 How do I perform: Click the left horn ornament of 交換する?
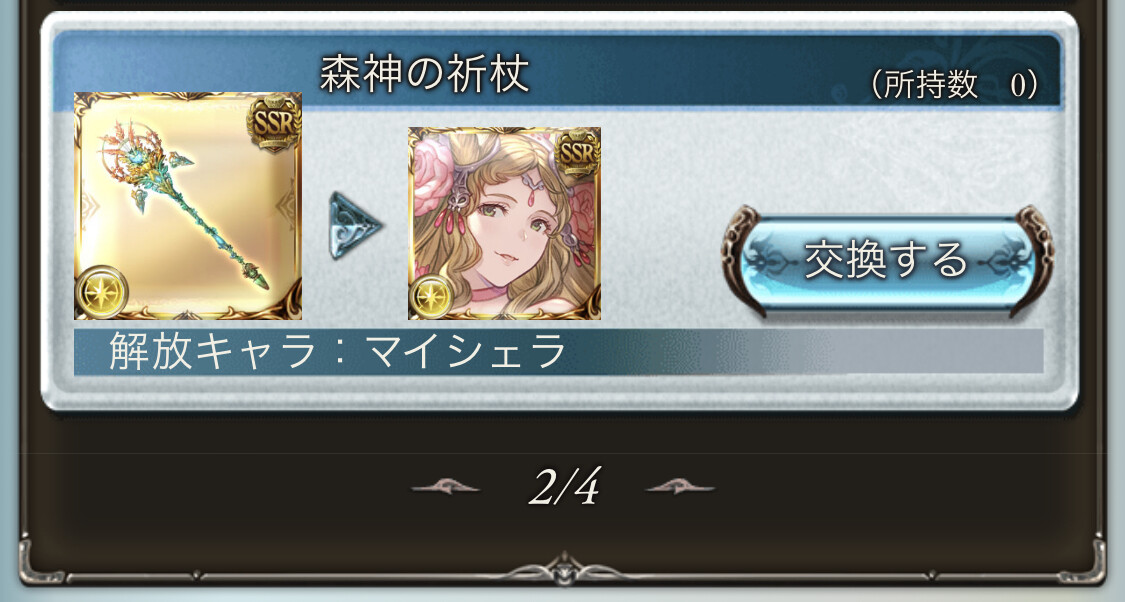[743, 260]
